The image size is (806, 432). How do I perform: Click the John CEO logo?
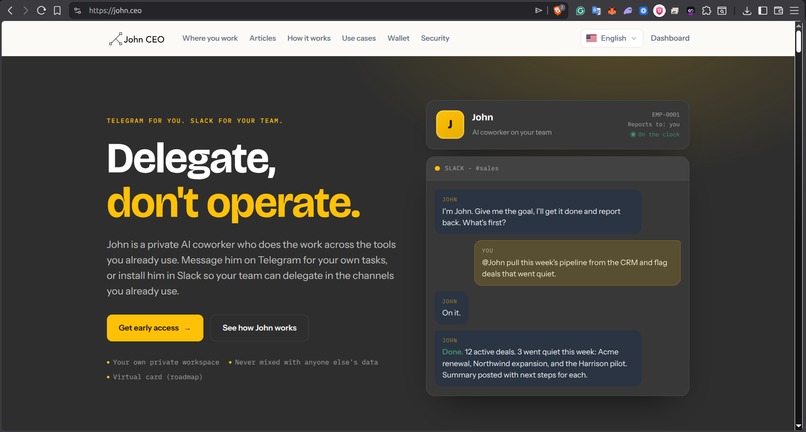coord(137,39)
